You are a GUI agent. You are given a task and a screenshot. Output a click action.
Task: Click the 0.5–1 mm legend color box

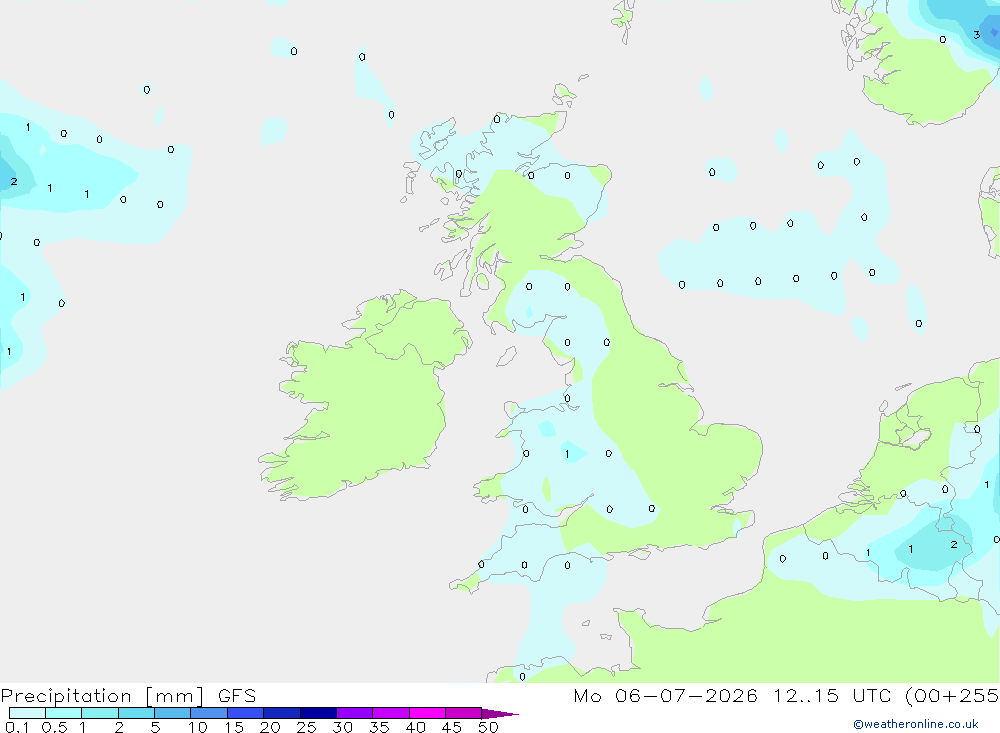(x=64, y=713)
